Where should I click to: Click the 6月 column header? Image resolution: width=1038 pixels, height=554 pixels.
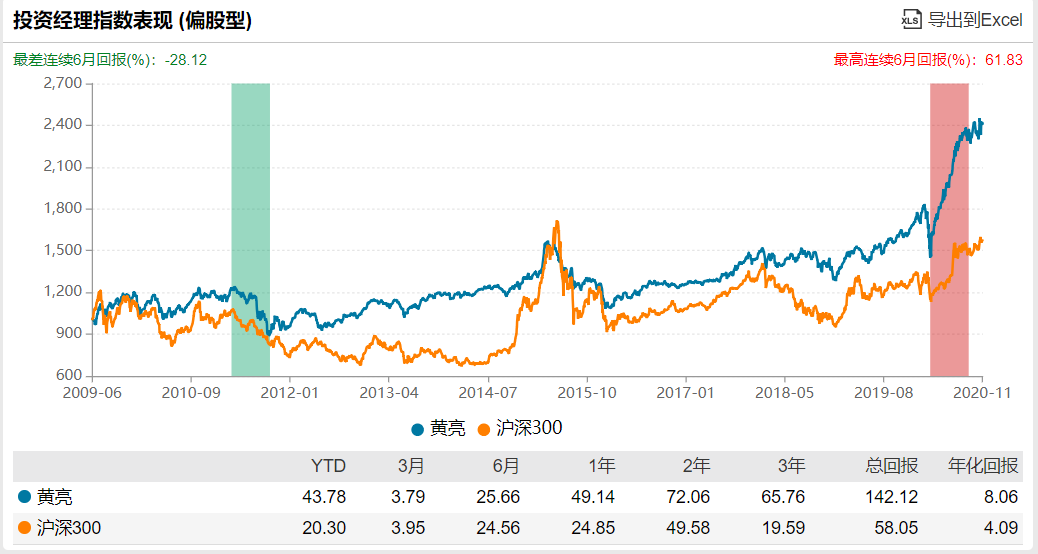(506, 466)
